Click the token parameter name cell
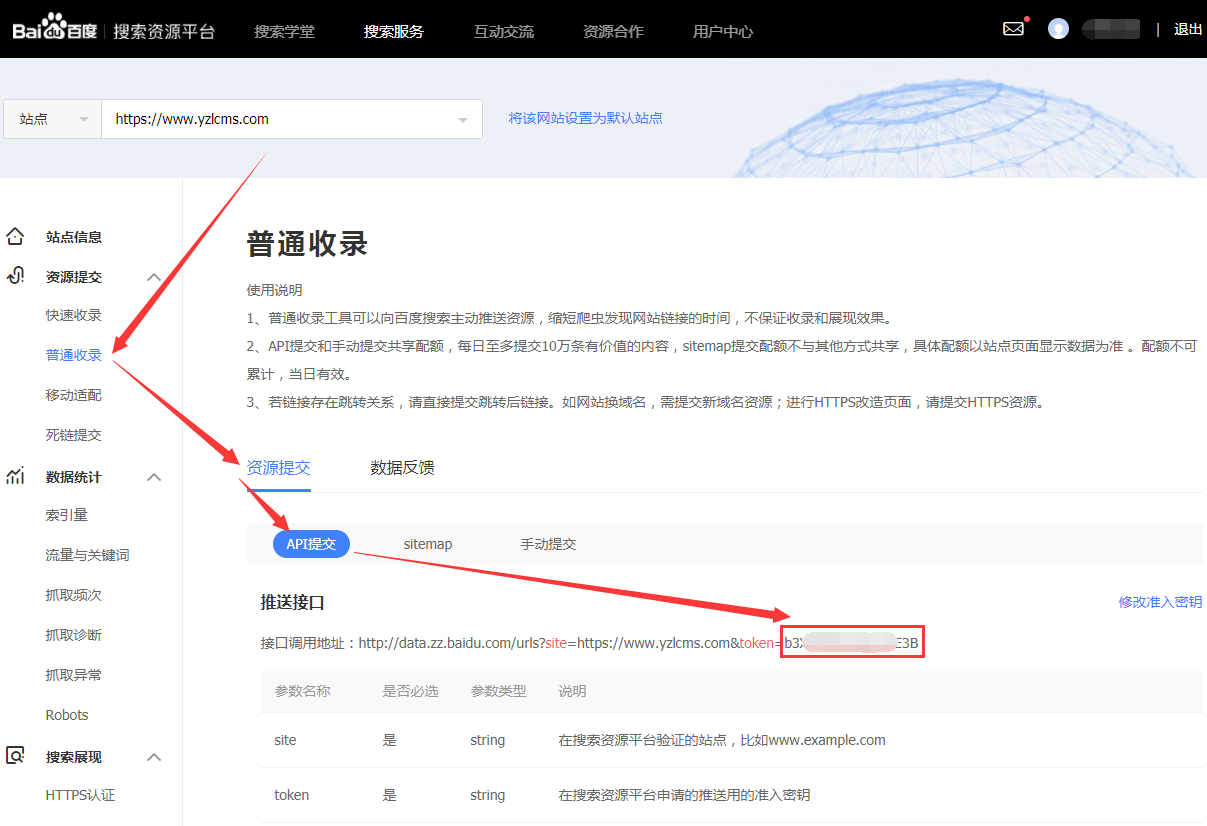The image size is (1207, 826). coord(291,795)
